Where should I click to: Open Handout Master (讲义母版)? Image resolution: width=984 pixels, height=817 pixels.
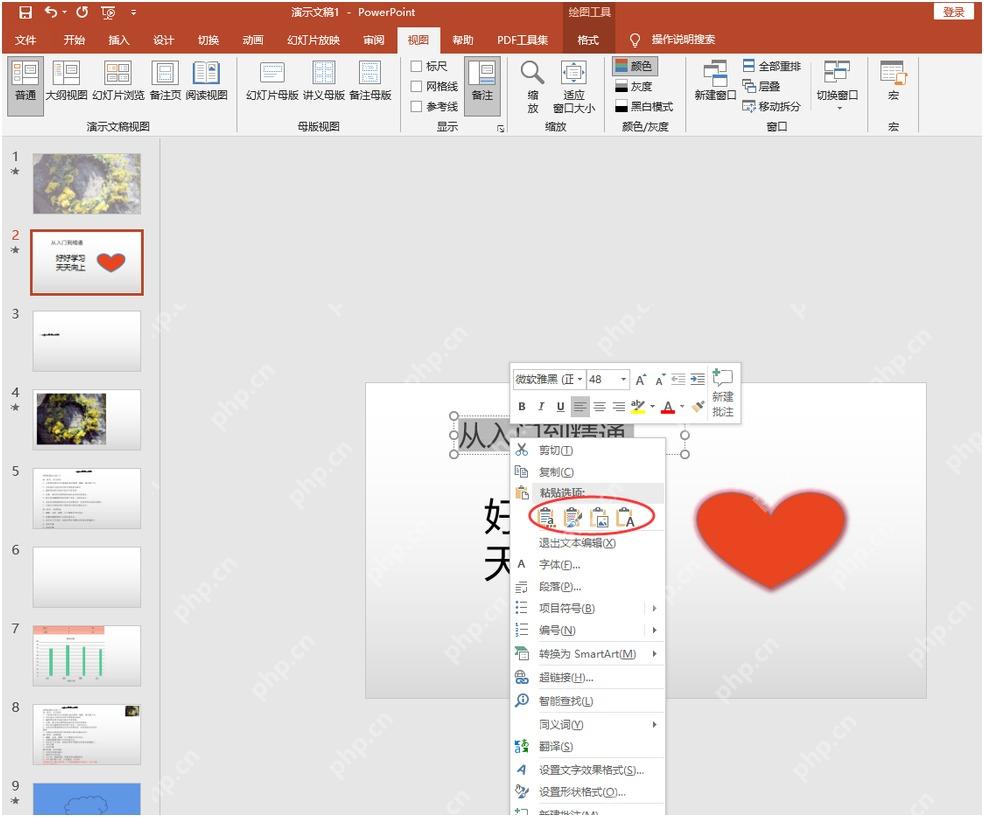324,81
